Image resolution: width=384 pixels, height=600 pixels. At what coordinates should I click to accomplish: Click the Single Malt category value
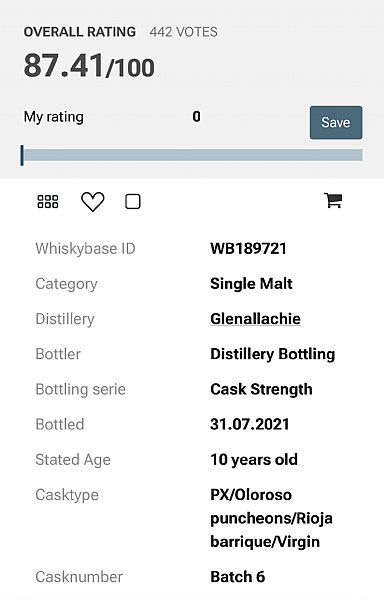tap(251, 284)
